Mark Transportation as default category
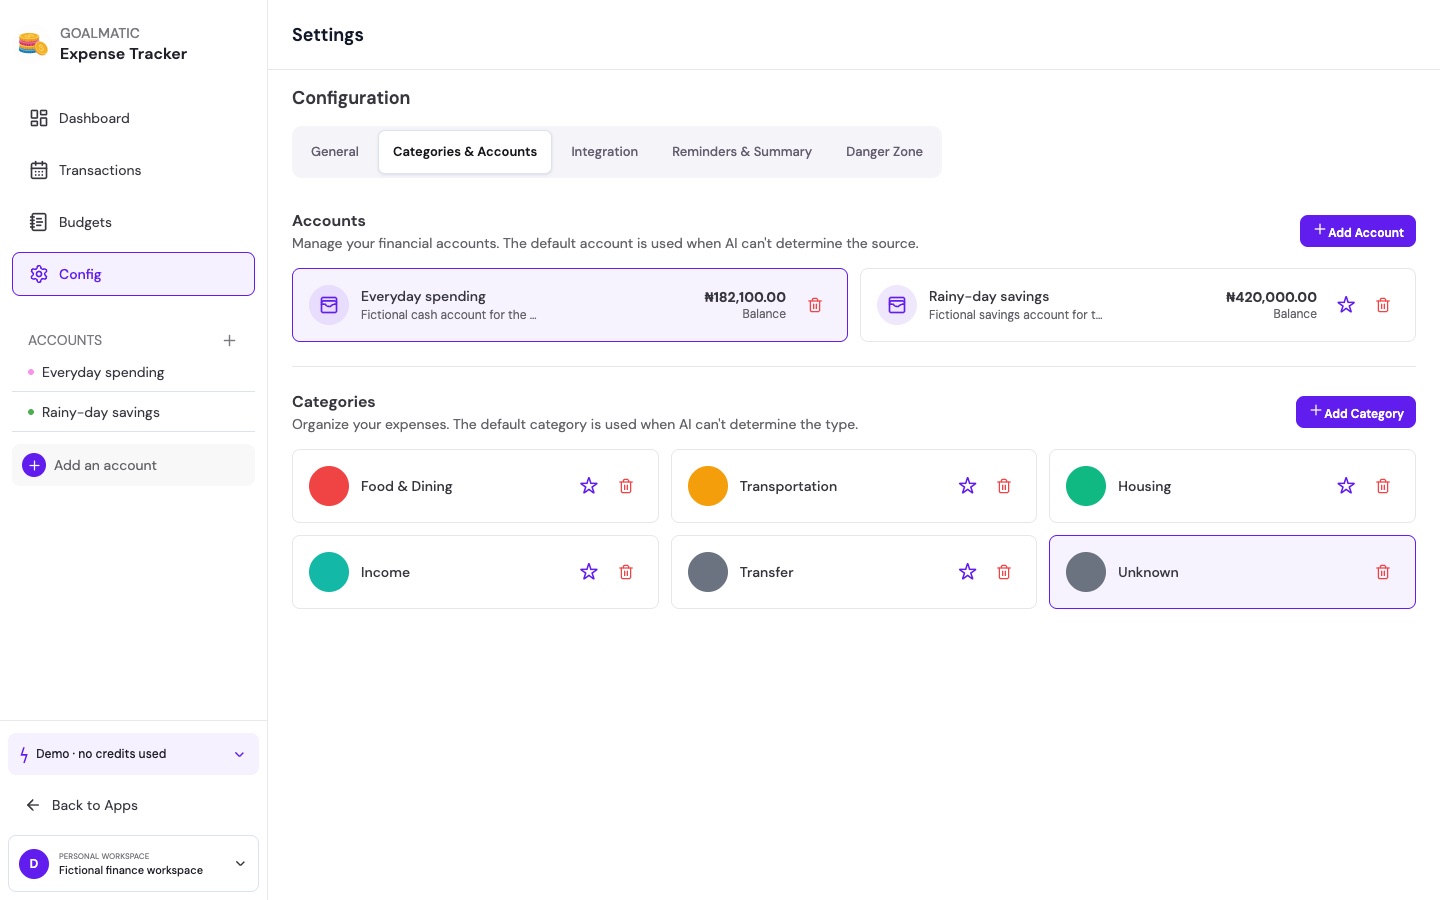This screenshot has height=900, width=1440. pos(967,486)
